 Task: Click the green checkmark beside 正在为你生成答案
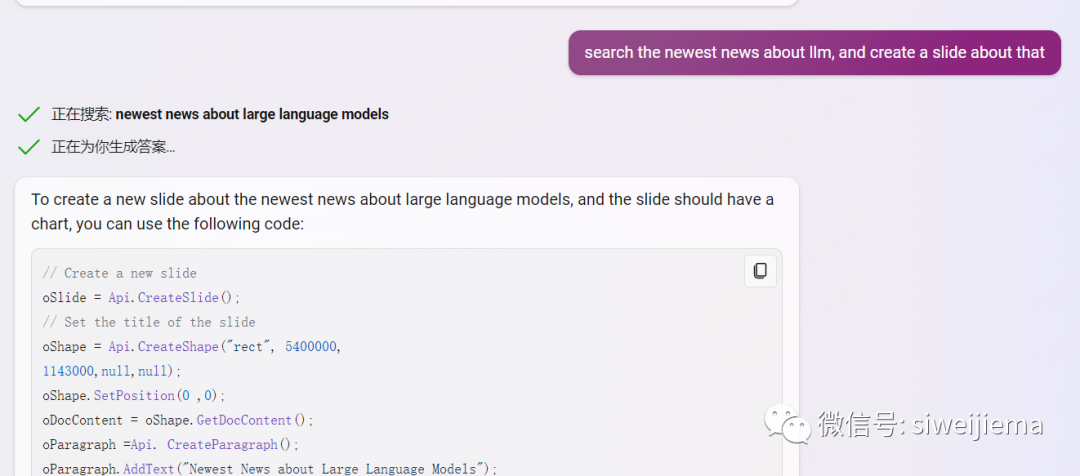[29, 147]
